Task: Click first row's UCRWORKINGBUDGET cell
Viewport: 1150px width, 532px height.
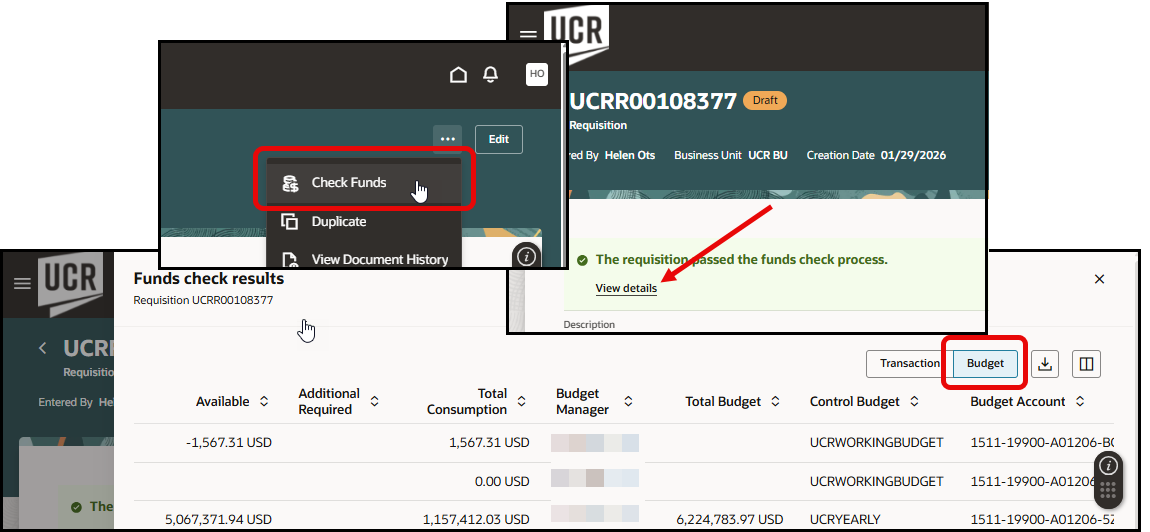Action: tap(876, 442)
